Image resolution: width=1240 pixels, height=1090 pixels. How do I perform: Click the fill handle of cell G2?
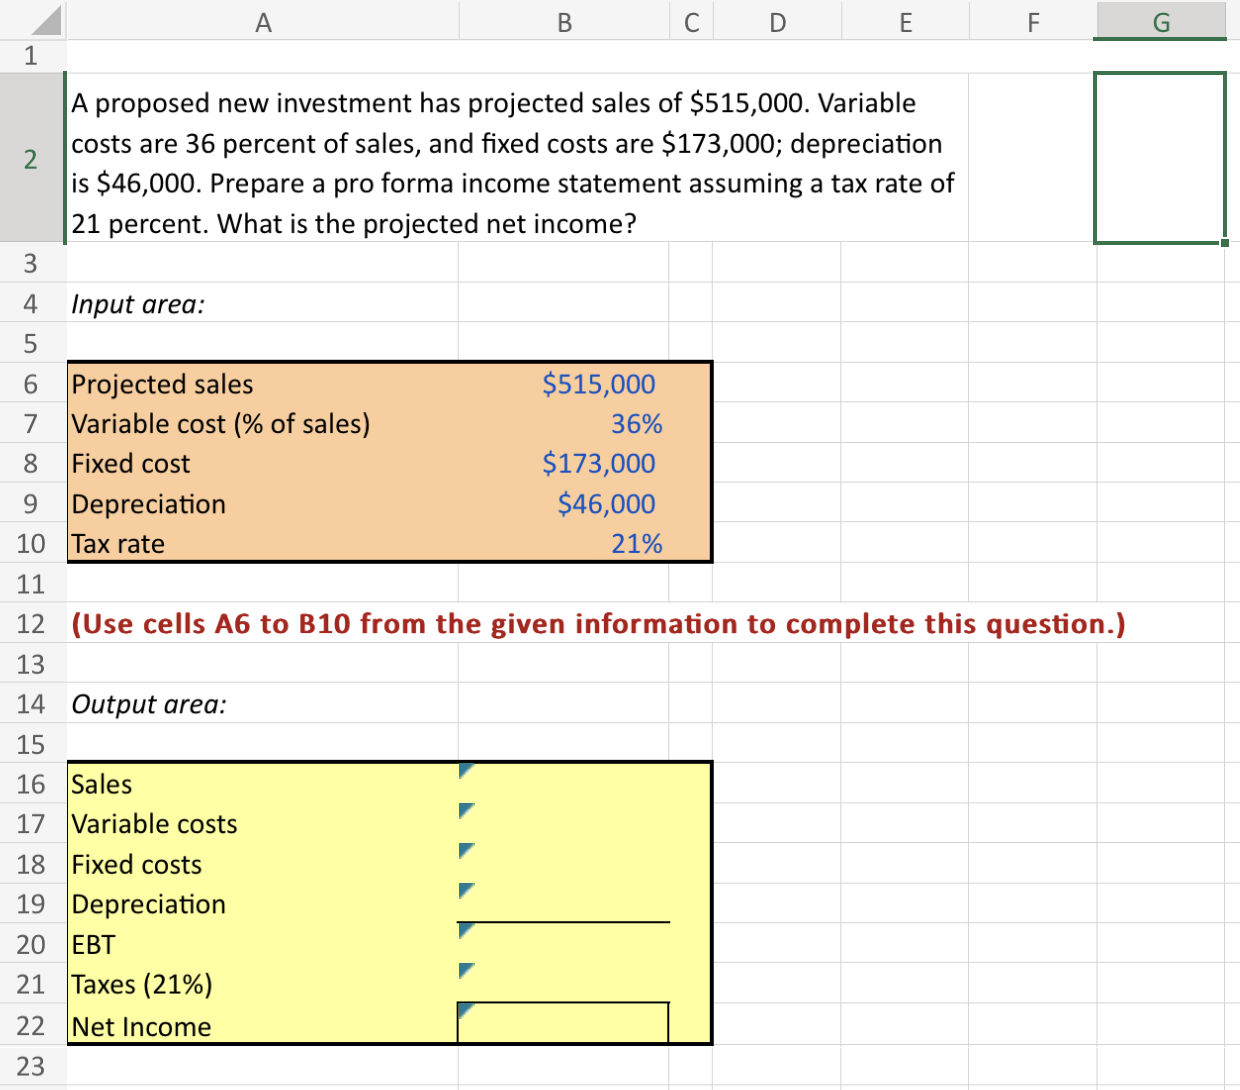(x=1224, y=242)
